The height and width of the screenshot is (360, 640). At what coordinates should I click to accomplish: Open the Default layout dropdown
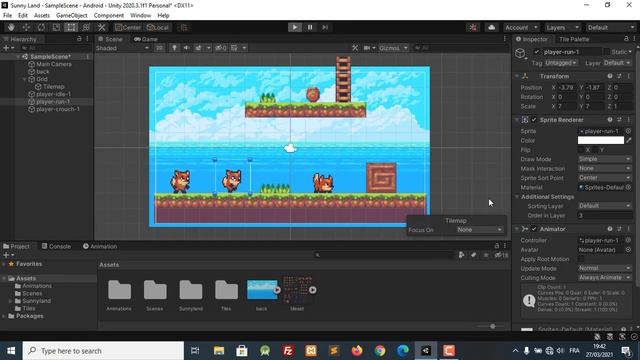[610, 27]
